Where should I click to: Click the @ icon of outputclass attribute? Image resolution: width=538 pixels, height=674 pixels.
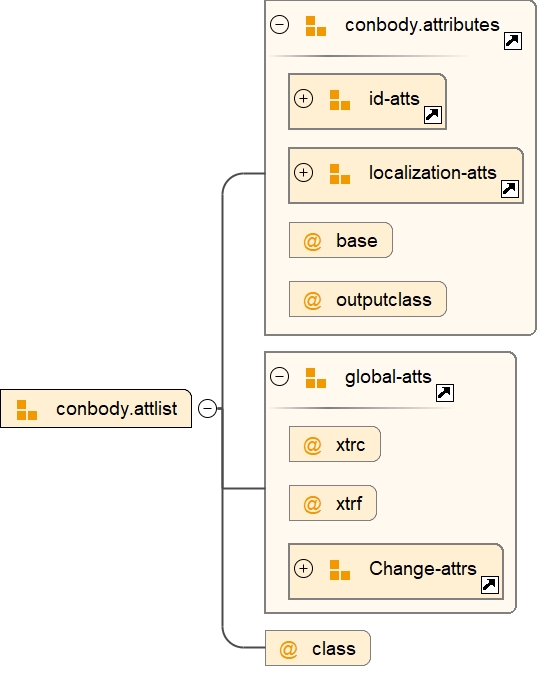click(x=312, y=300)
